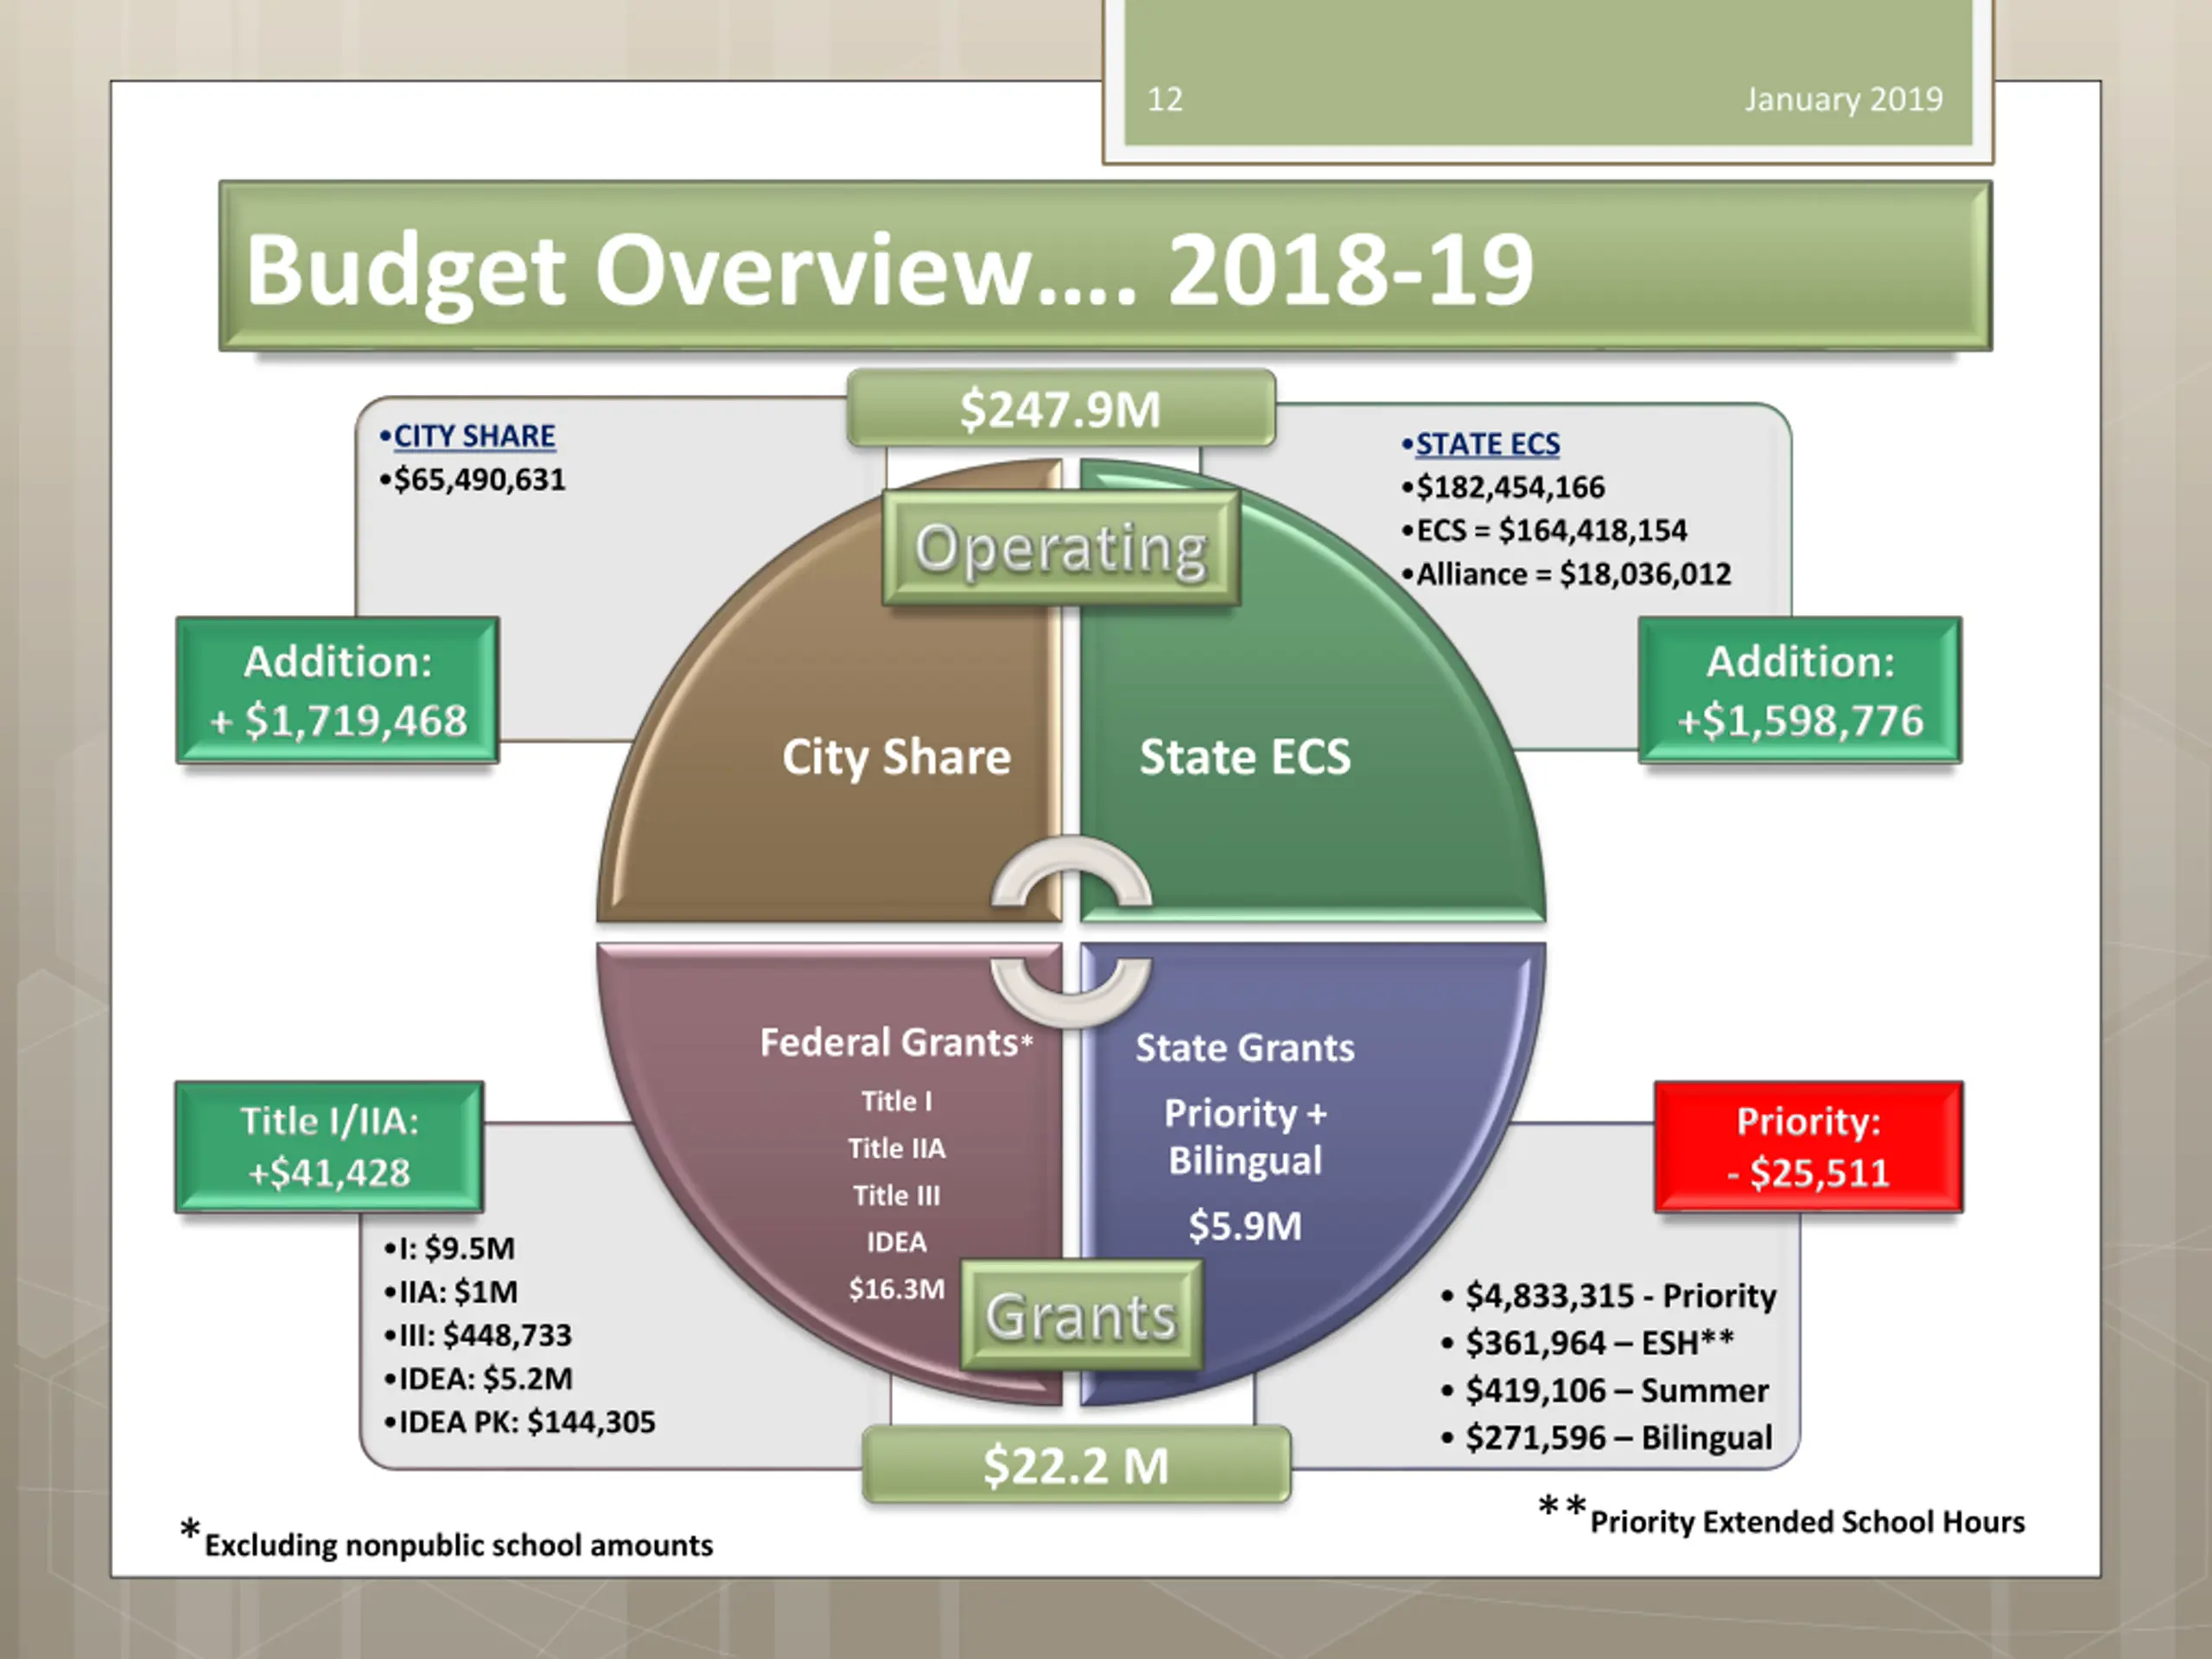Click the Addition +$1,598,776 box
This screenshot has width=2212, height=1659.
tap(1800, 691)
